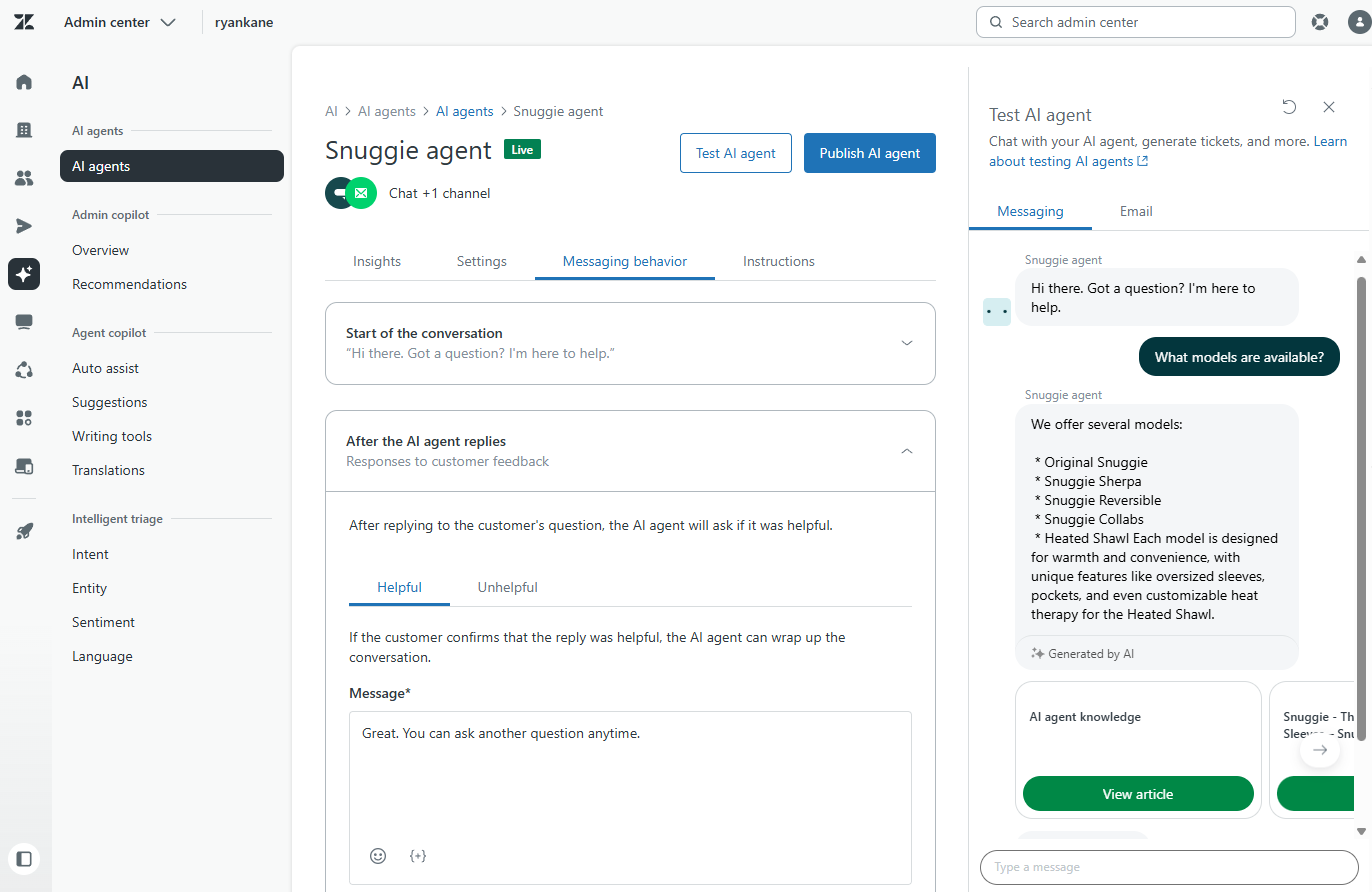Open the help icon near the search bar
This screenshot has height=892, width=1372.
click(x=1320, y=21)
